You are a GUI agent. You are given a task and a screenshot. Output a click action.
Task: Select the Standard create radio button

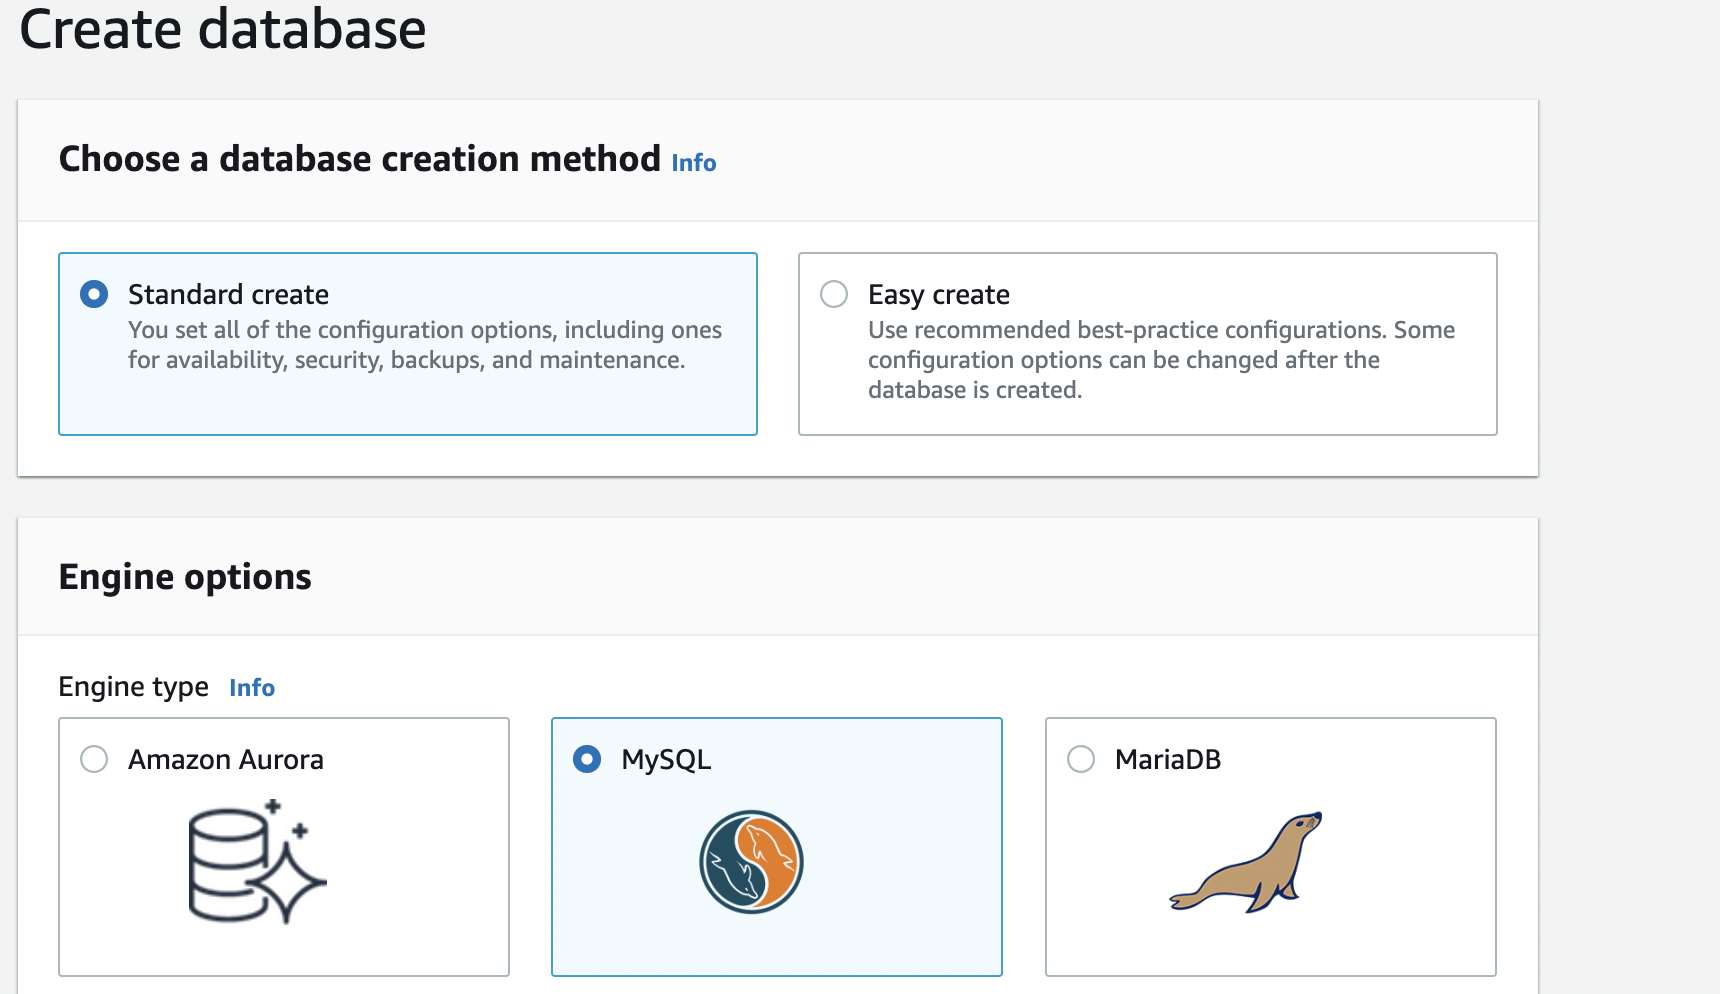94,294
